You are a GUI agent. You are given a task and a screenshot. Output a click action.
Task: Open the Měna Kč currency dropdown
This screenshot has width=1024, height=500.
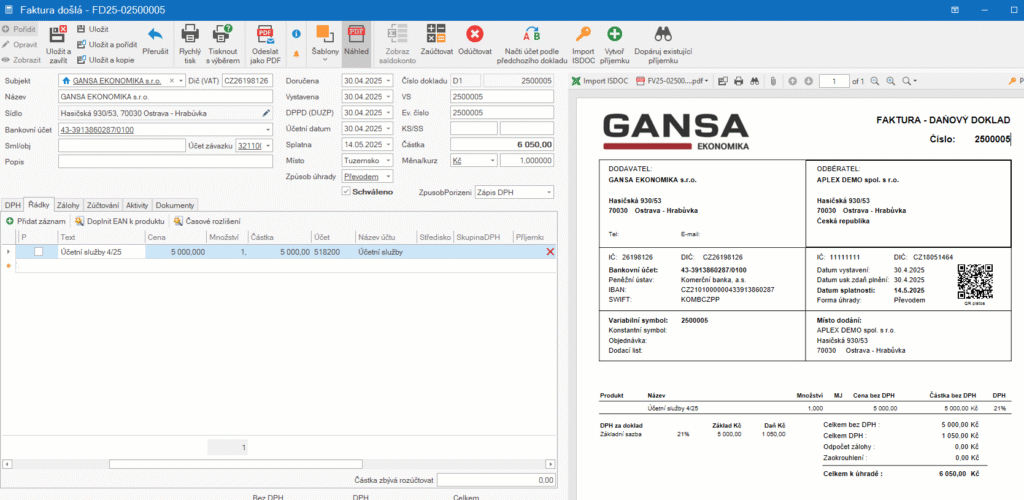coord(492,160)
